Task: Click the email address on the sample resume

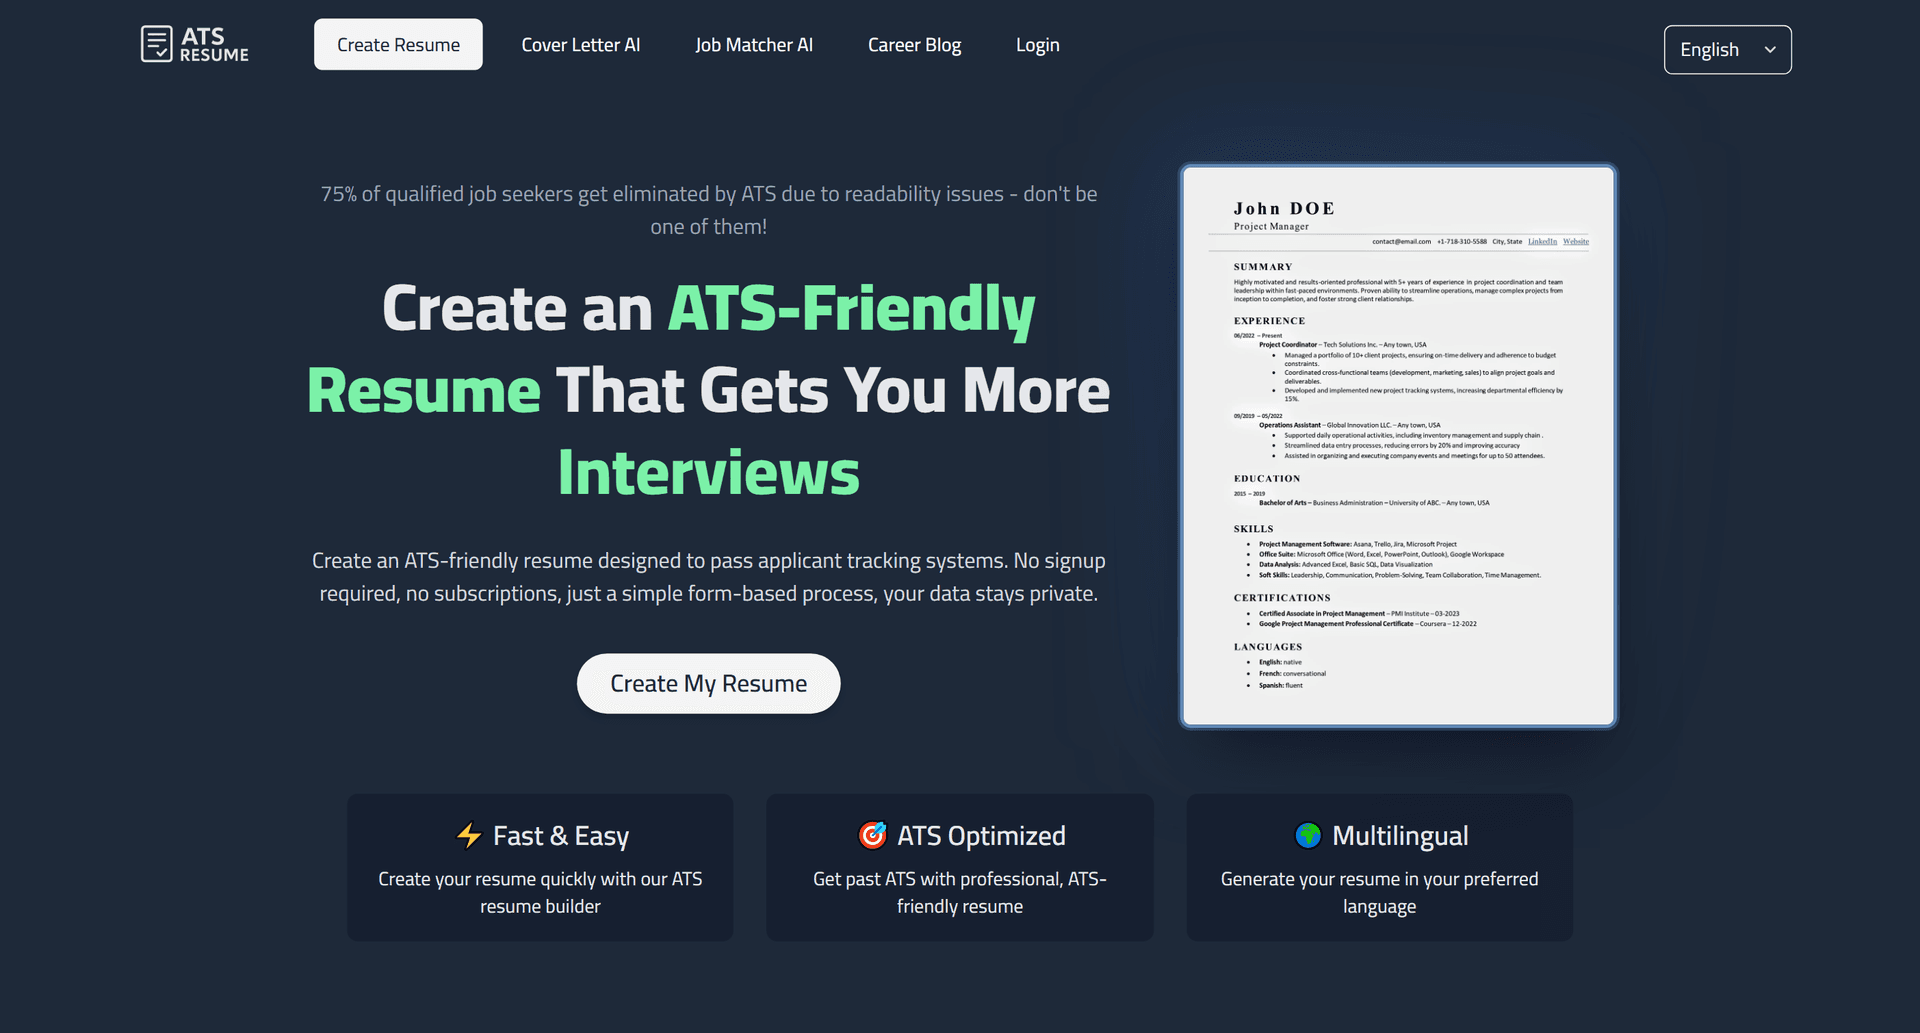Action: tap(1403, 241)
